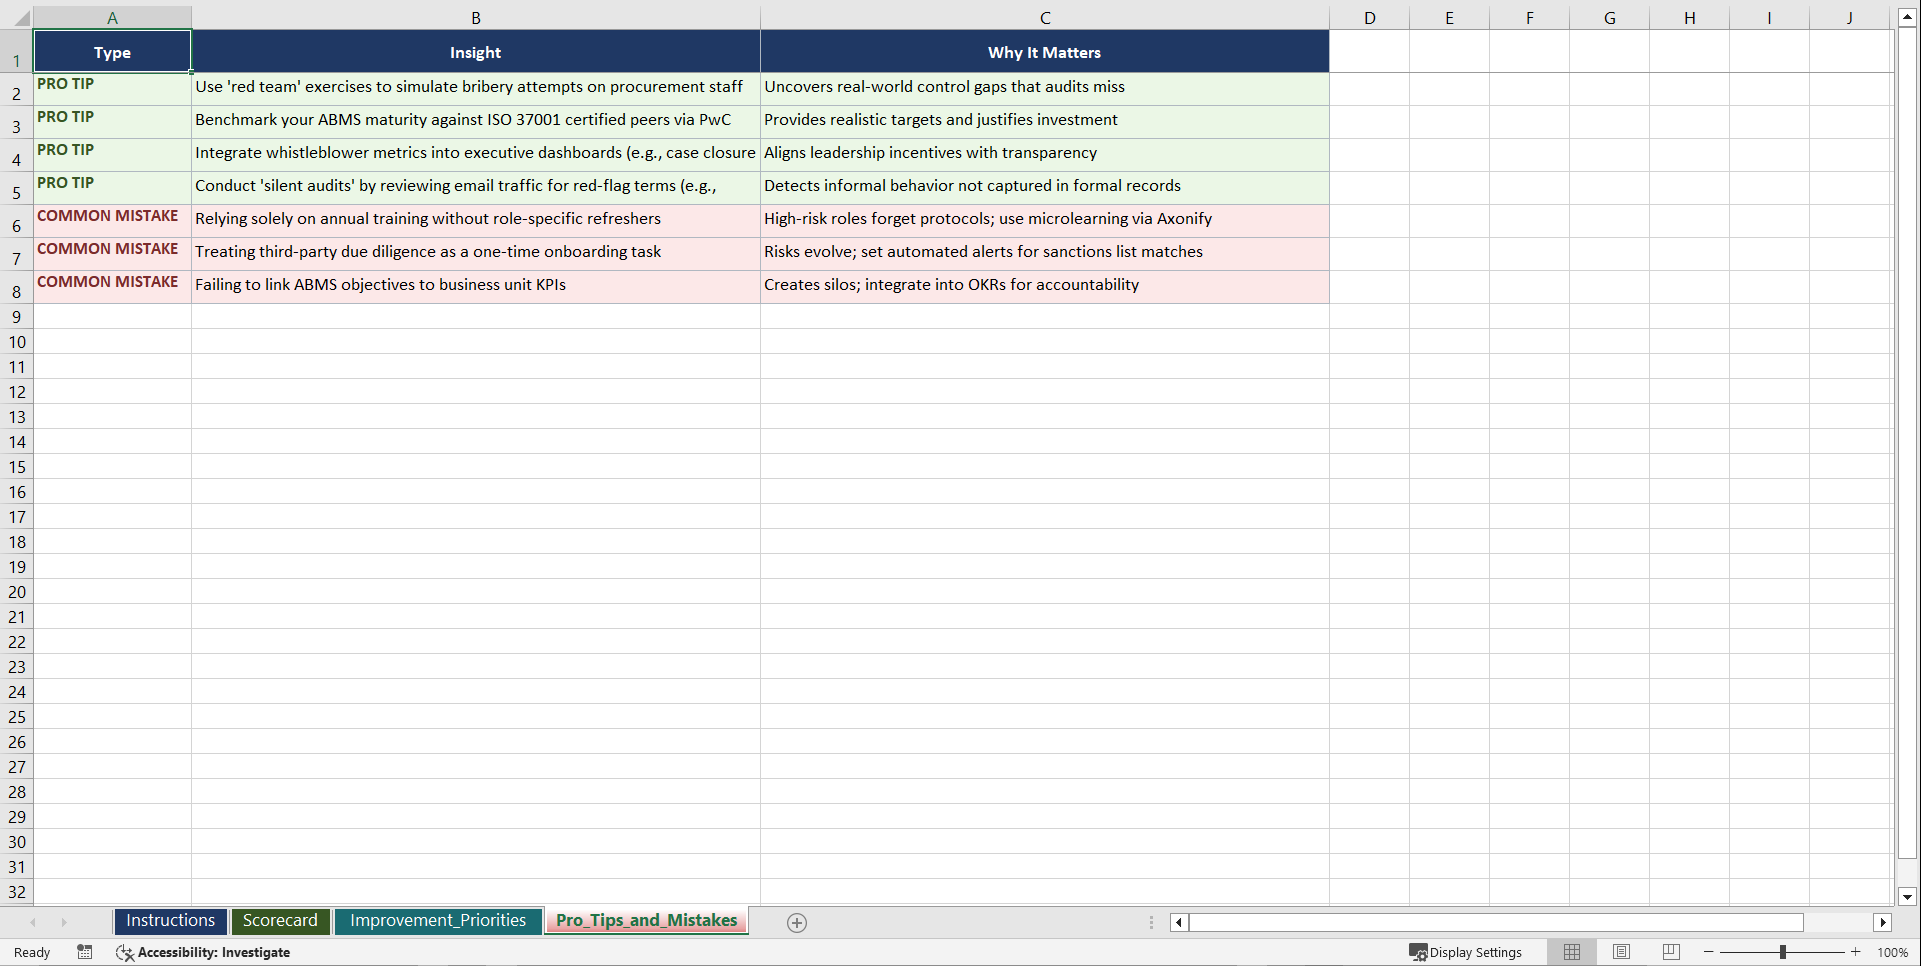The image size is (1921, 966).
Task: Click the vertical scrollbar down arrow
Action: (x=1907, y=897)
